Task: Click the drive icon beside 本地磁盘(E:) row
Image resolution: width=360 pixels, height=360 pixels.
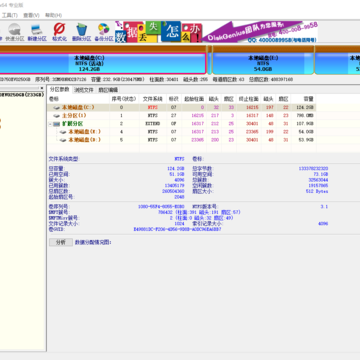Action: pos(63,132)
